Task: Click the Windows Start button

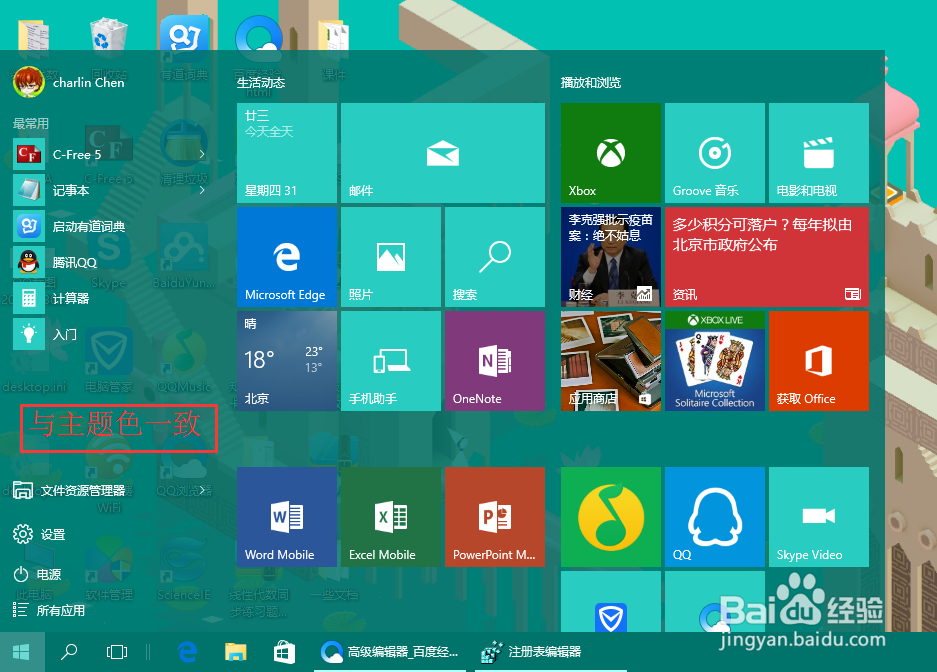Action: click(22, 652)
